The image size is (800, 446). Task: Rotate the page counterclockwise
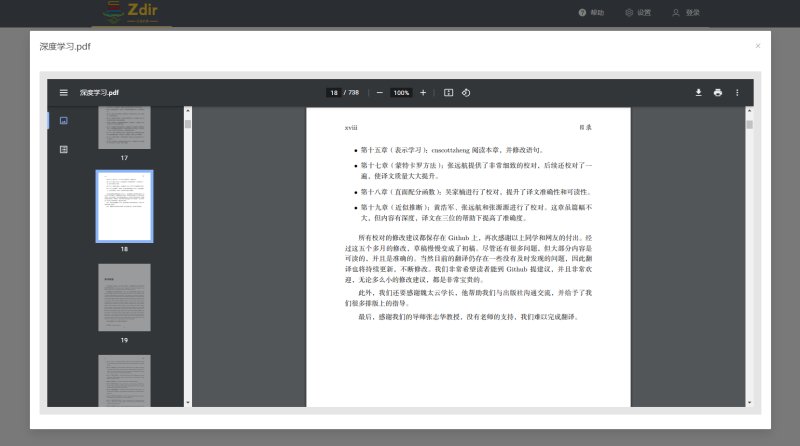[x=466, y=92]
